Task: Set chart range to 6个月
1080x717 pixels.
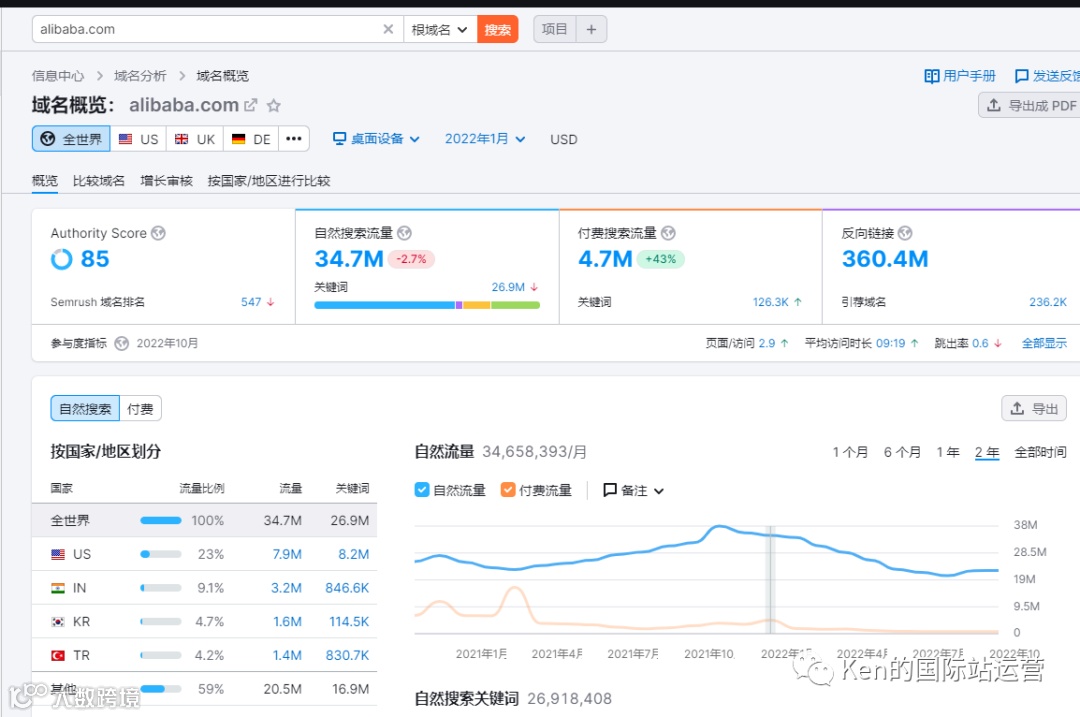Action: 902,452
